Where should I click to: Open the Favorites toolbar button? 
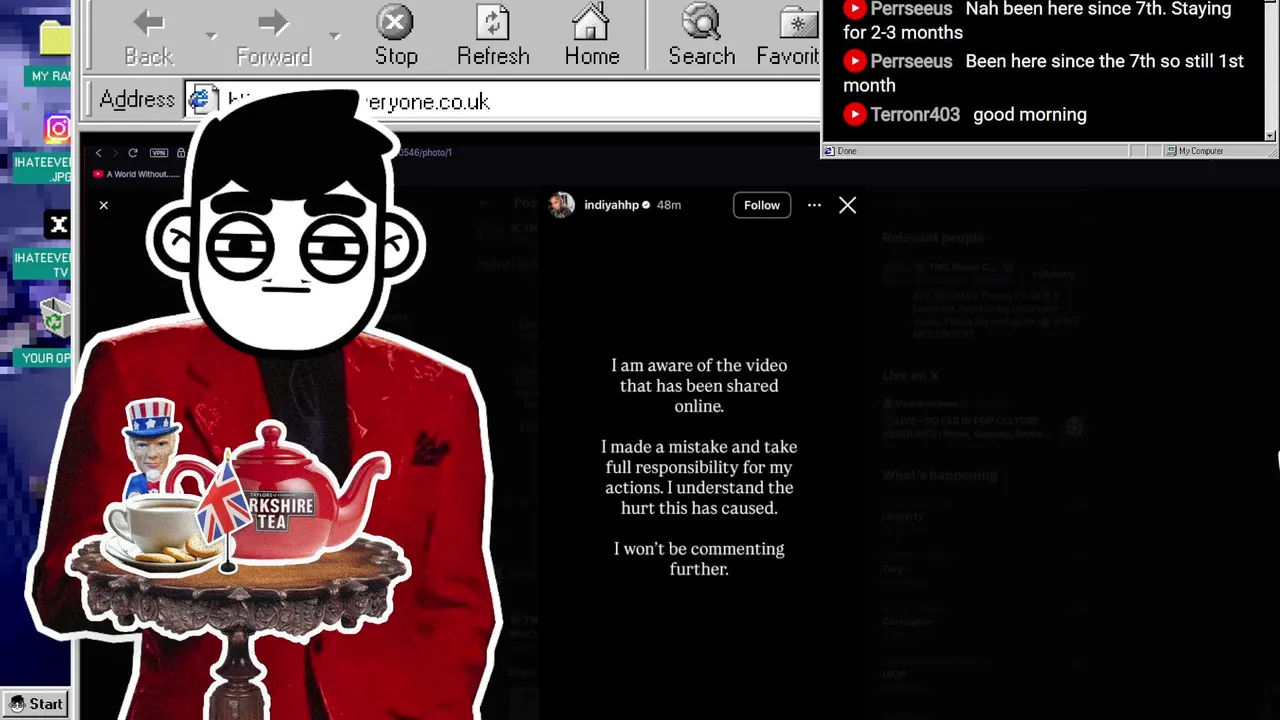pyautogui.click(x=788, y=37)
